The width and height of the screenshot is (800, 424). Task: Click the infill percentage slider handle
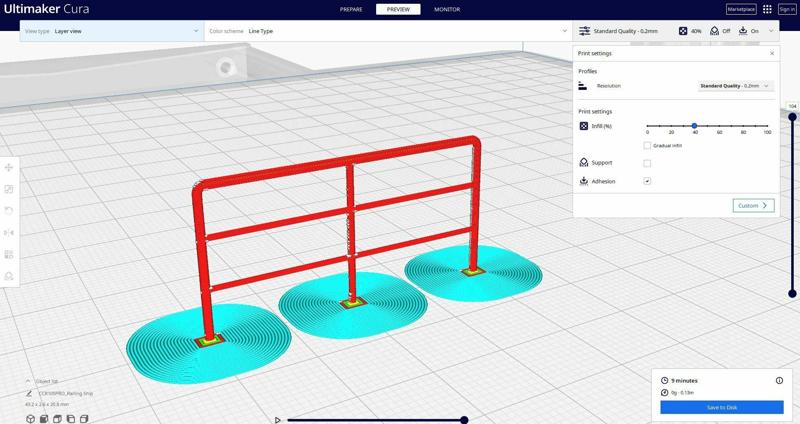point(694,126)
